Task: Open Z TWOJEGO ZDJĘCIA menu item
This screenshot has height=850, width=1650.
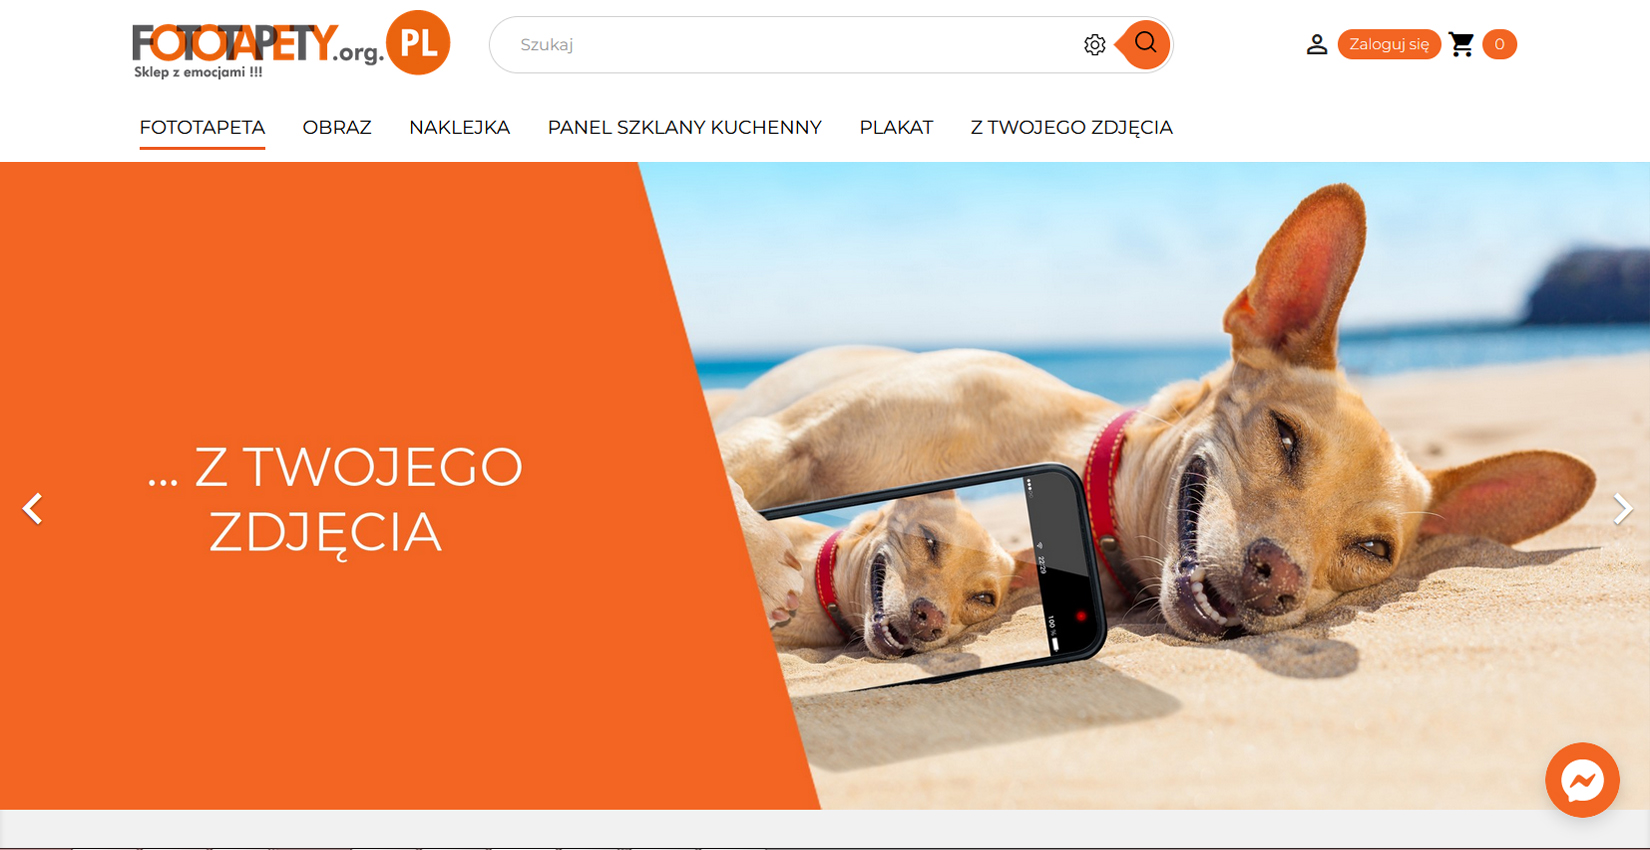Action: click(1071, 128)
